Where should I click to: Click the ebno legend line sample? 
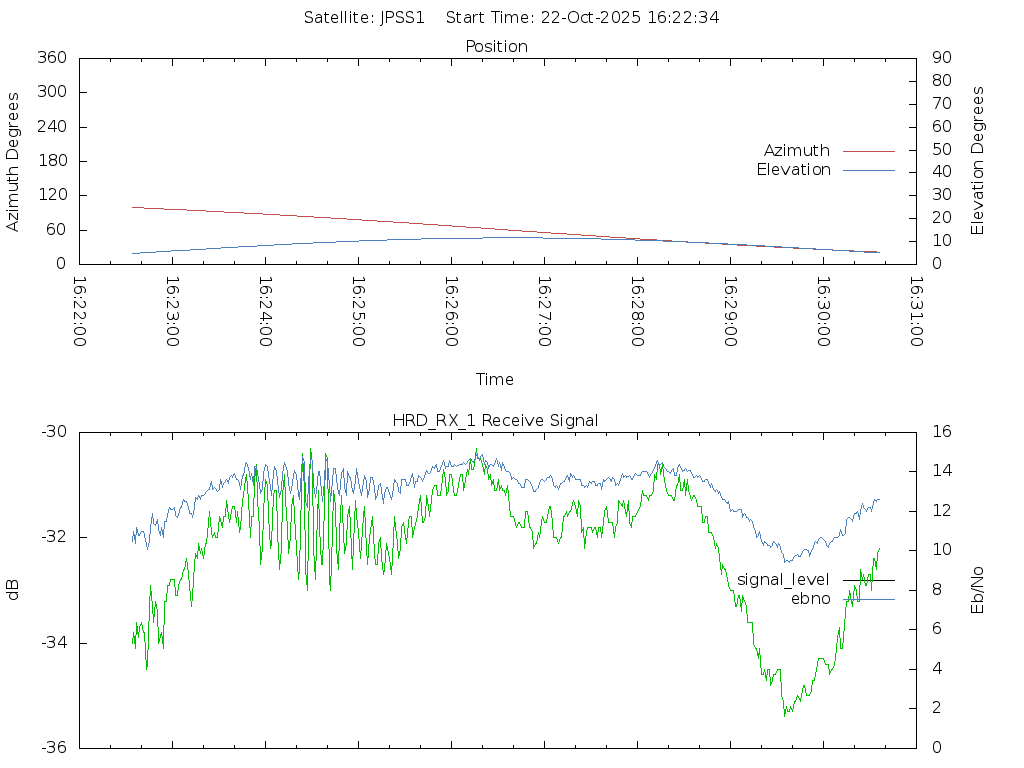click(868, 599)
